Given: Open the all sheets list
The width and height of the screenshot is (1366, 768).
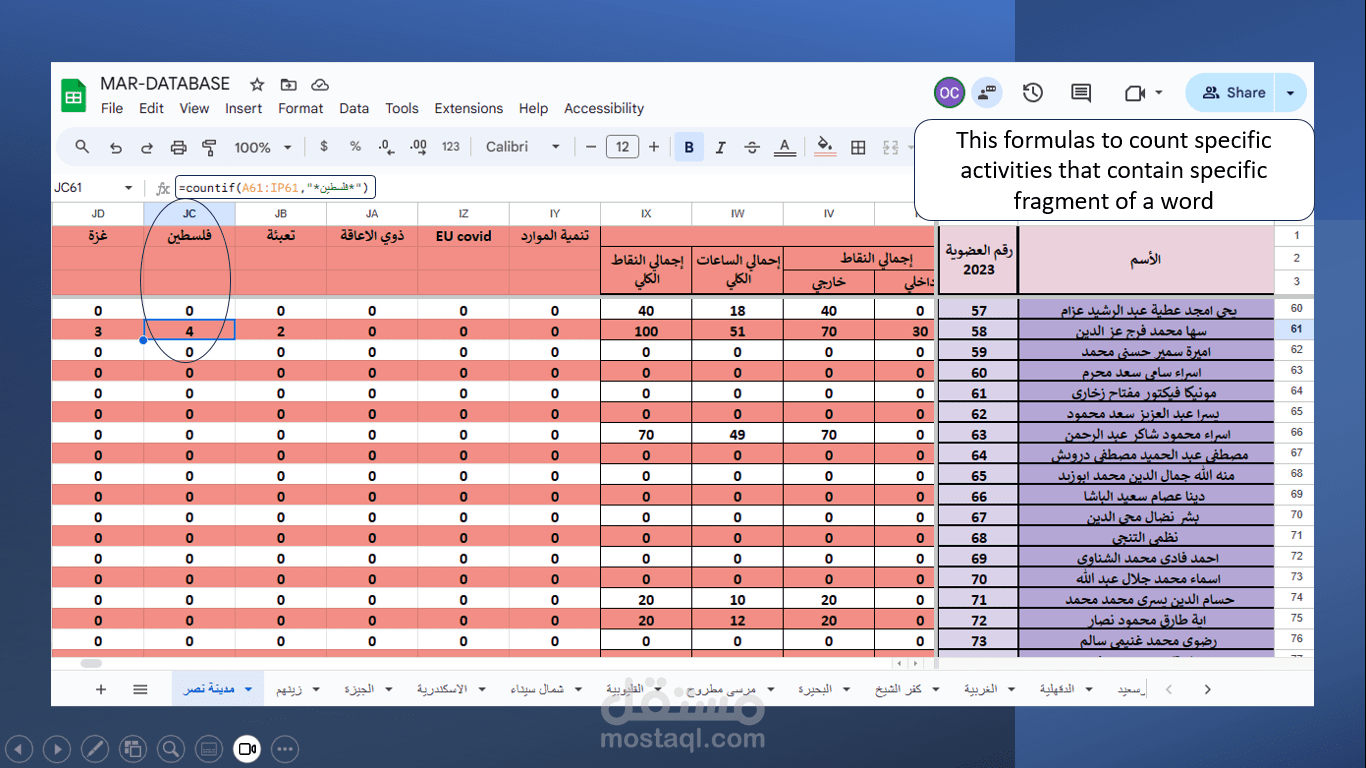Looking at the screenshot, I should coord(140,689).
